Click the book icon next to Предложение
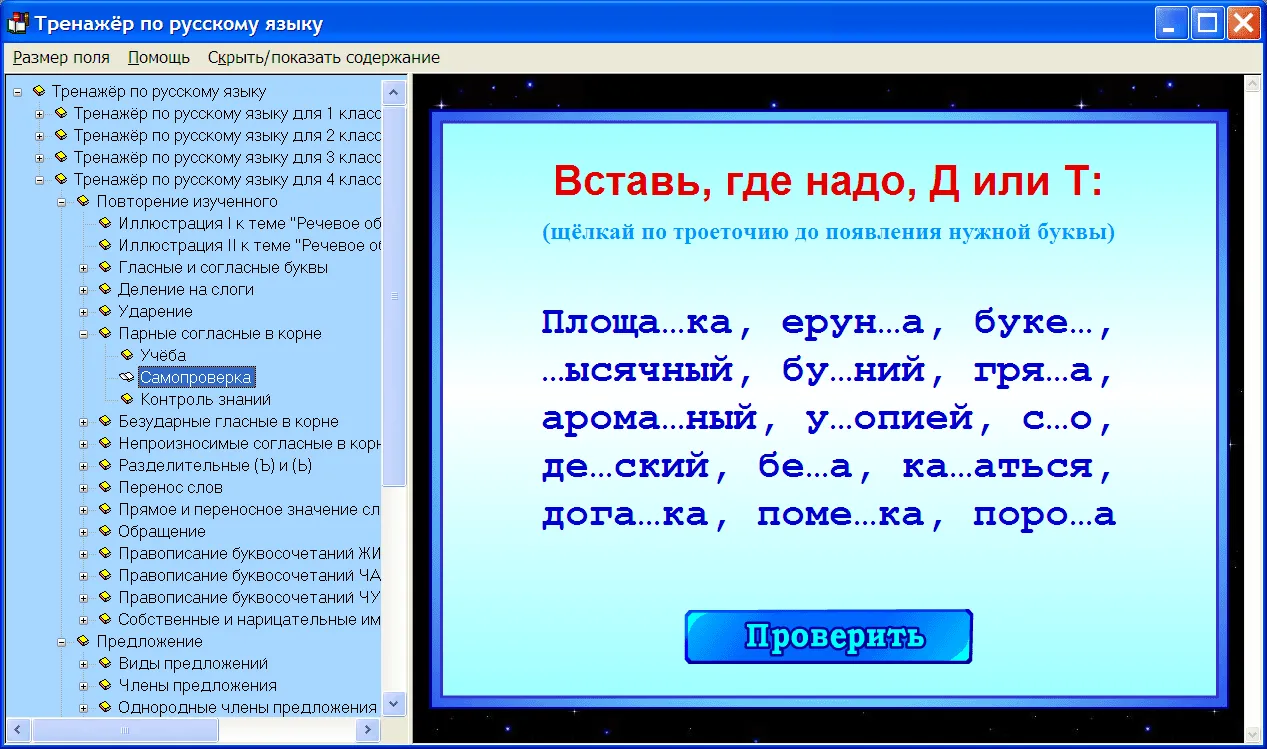The image size is (1267, 749). click(x=83, y=641)
